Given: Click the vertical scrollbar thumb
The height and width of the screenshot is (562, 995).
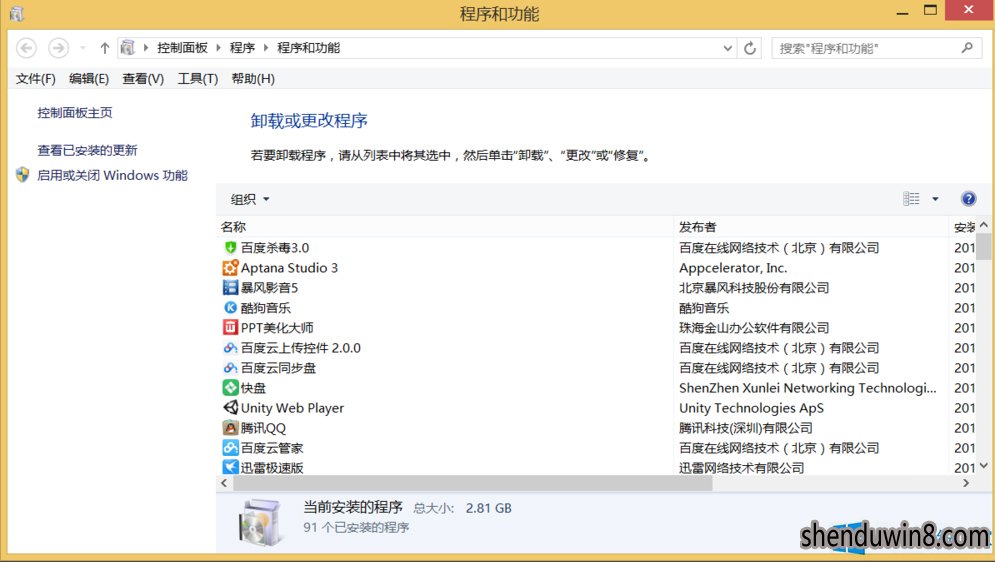Looking at the screenshot, I should 984,247.
